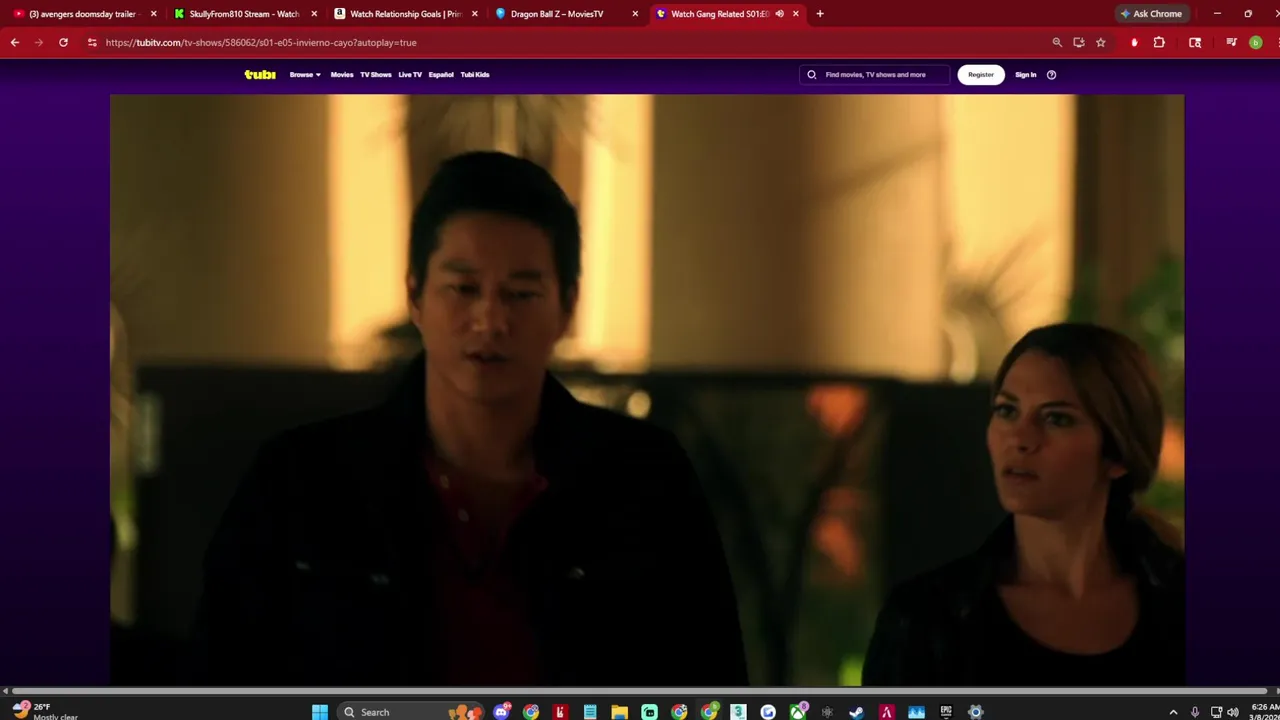Mute the Gang Related tab audio icon
This screenshot has height=720, width=1280.
pos(779,14)
